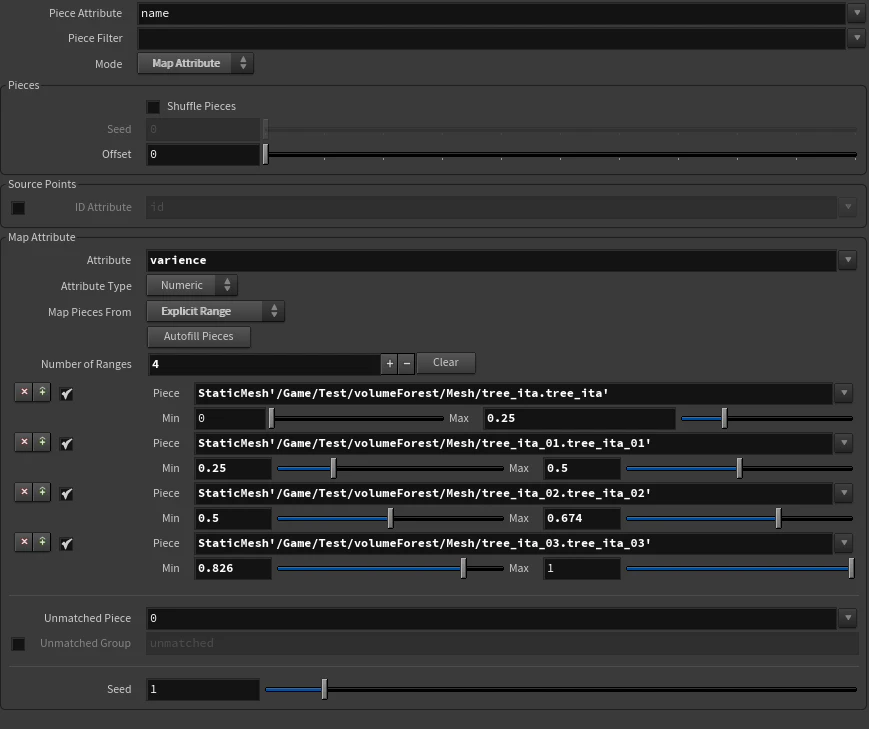The width and height of the screenshot is (869, 729).
Task: Remove the tree_ita_01 piece range row
Action: [x=24, y=442]
